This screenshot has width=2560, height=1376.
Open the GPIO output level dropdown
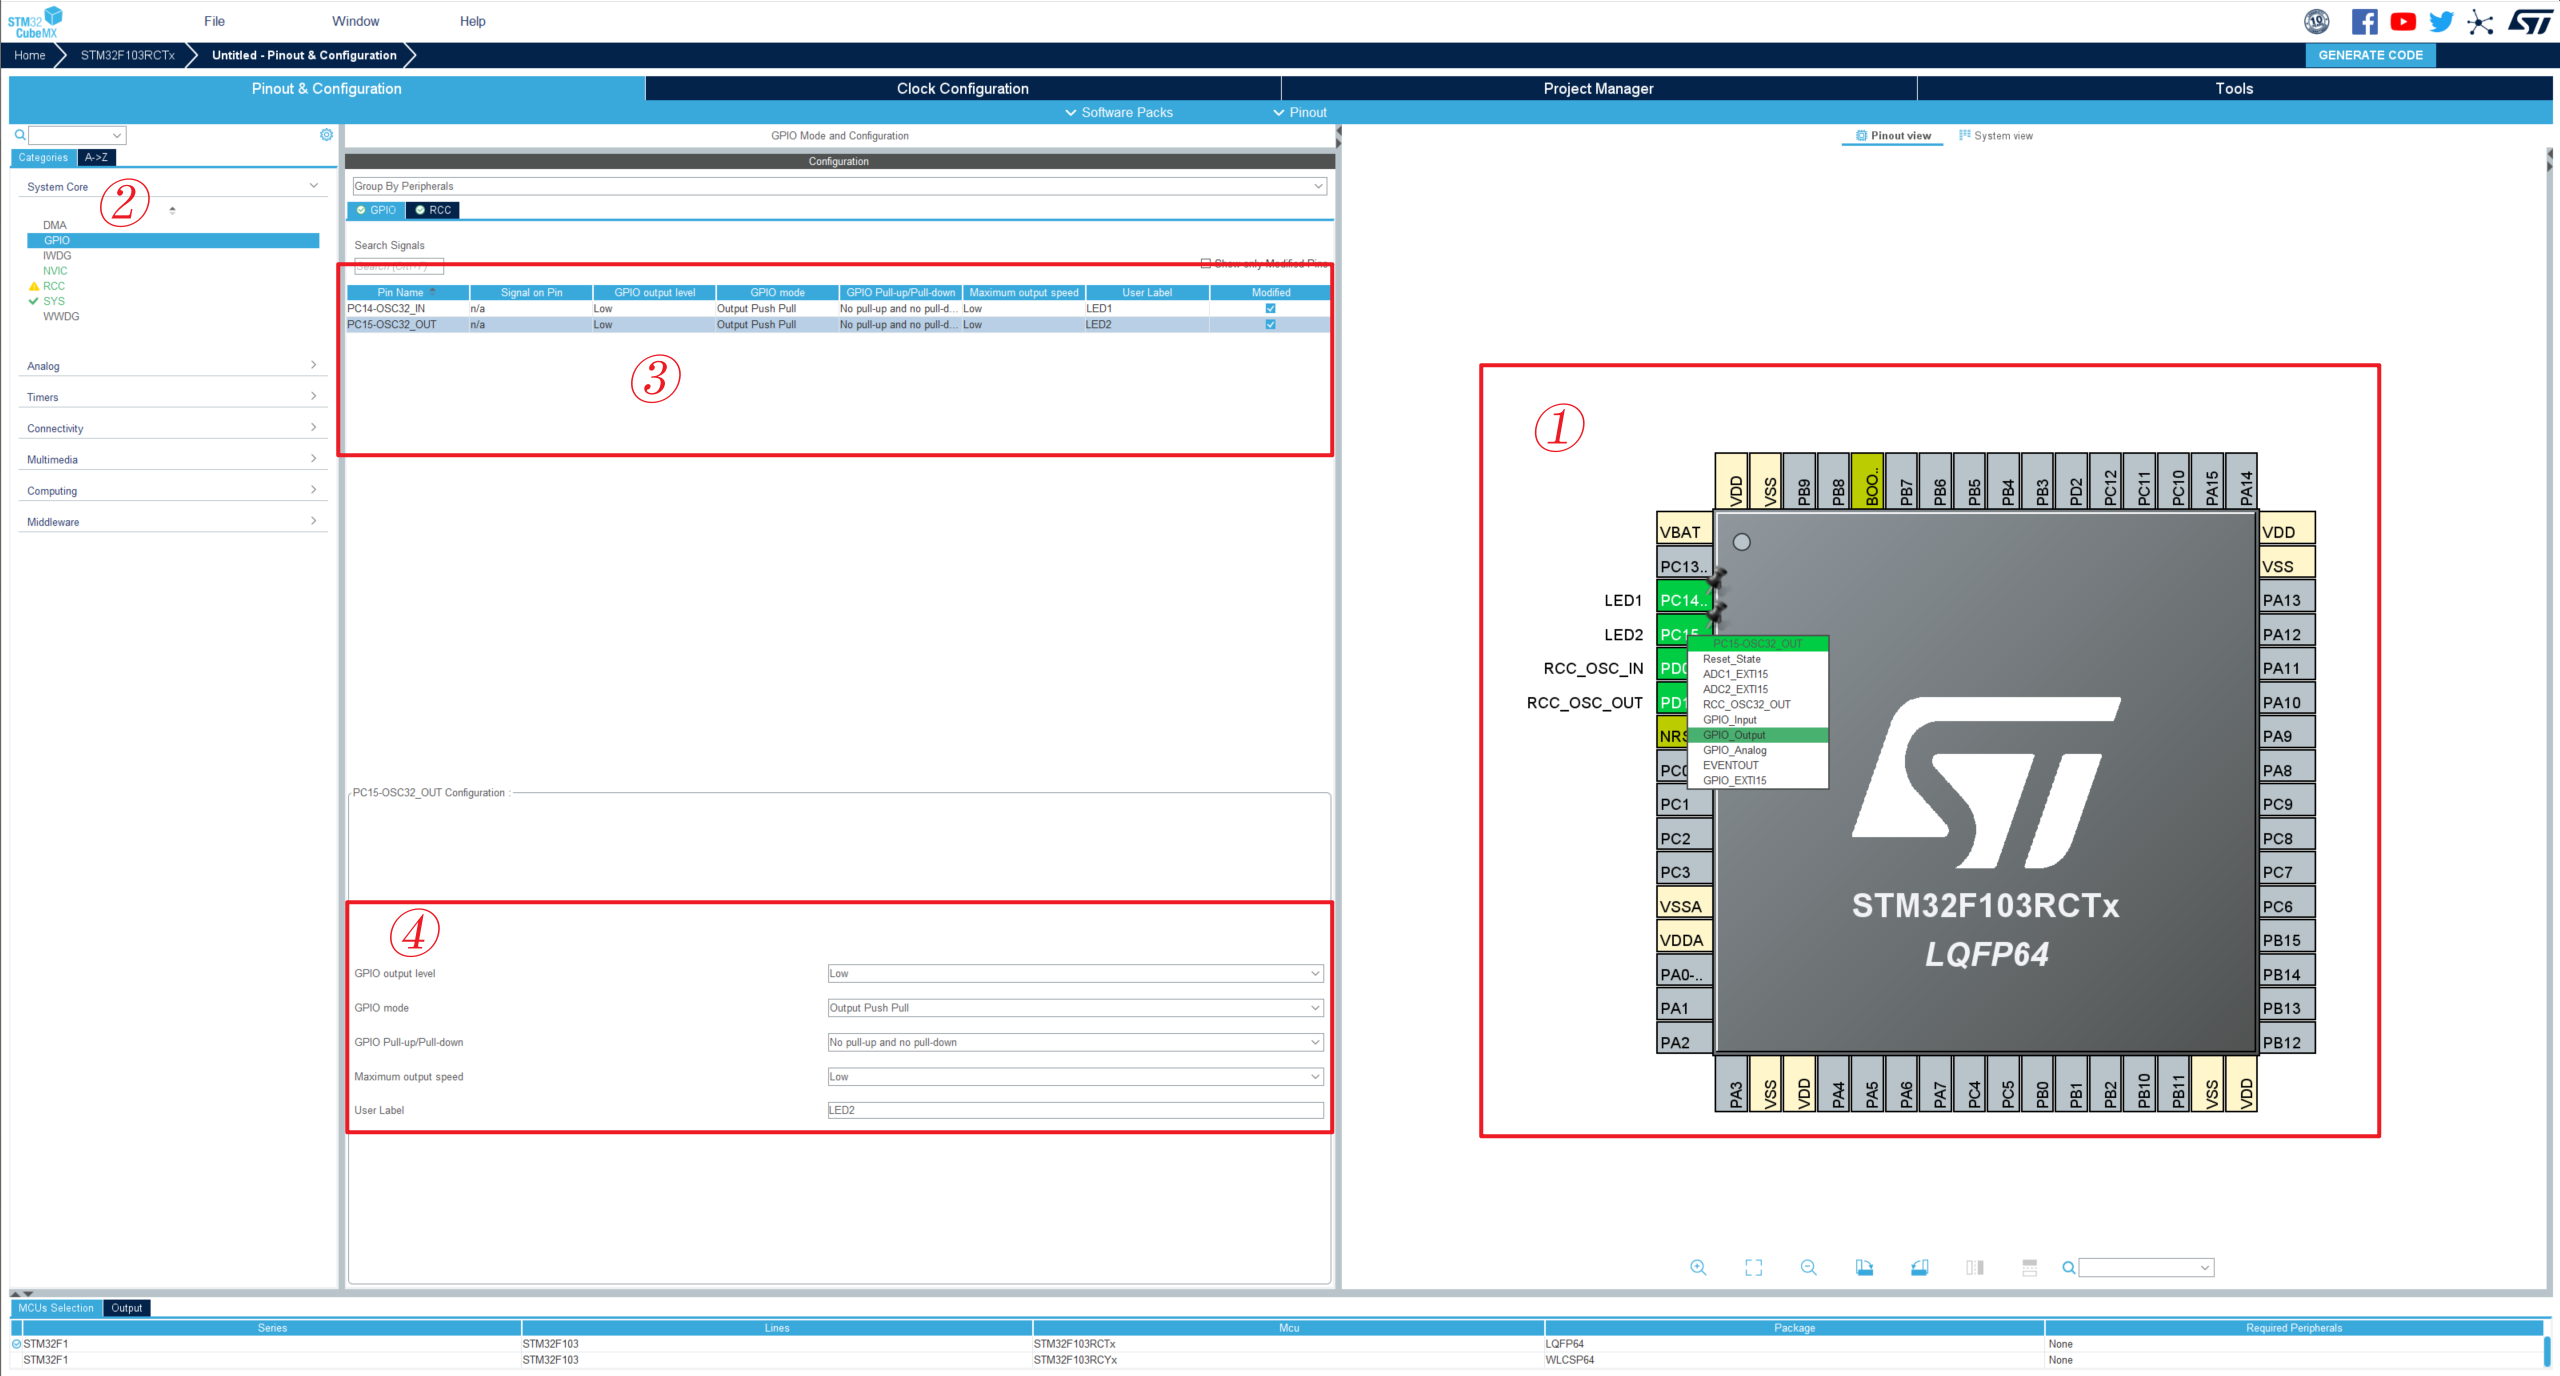point(1075,973)
